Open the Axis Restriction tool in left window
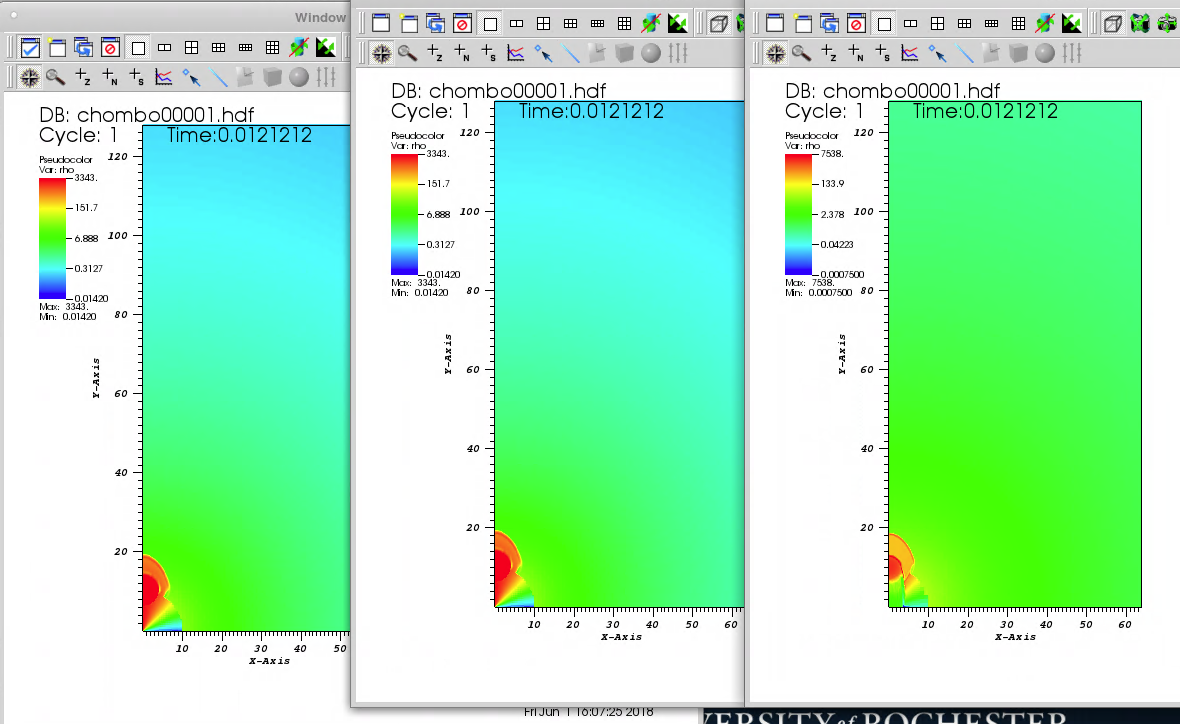The height and width of the screenshot is (724, 1180). [326, 77]
